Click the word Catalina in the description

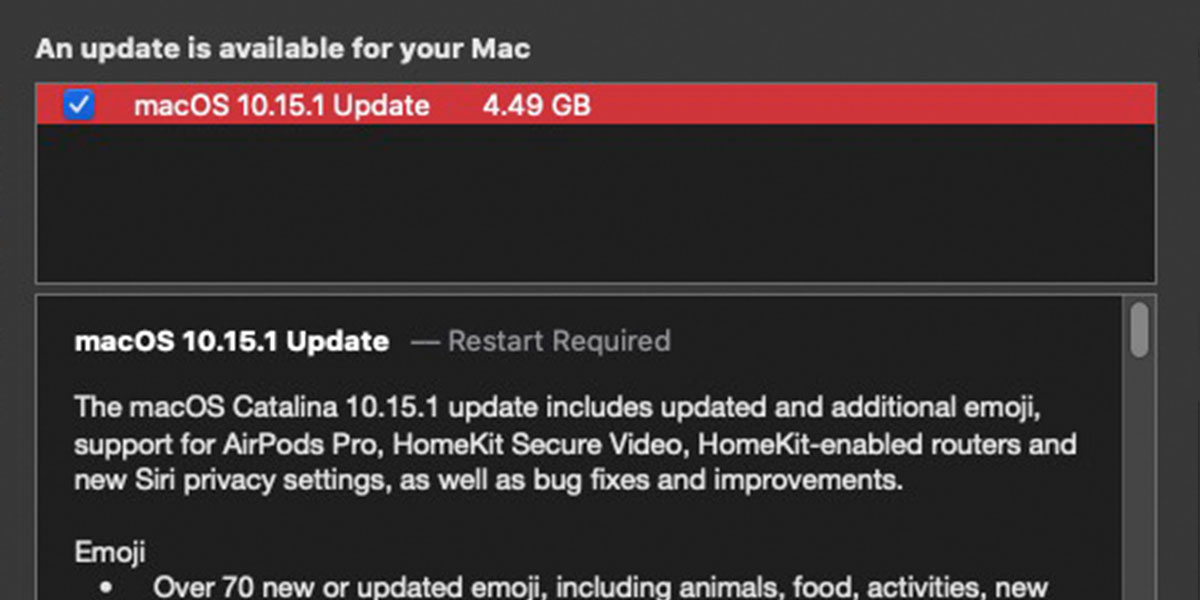pyautogui.click(x=286, y=408)
